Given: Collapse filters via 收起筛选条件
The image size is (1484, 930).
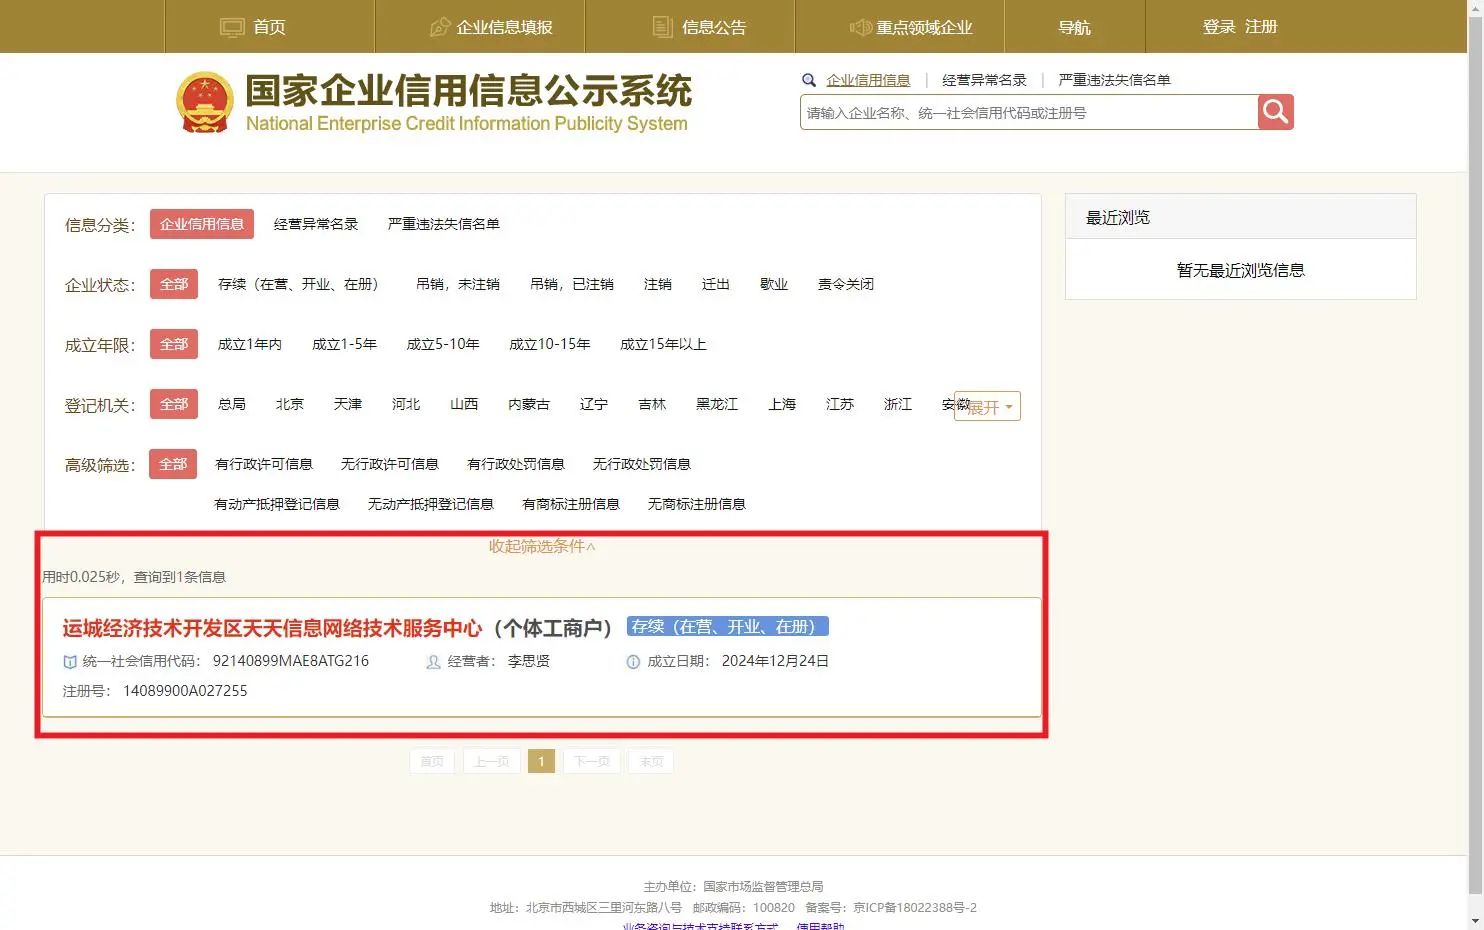Looking at the screenshot, I should 542,546.
